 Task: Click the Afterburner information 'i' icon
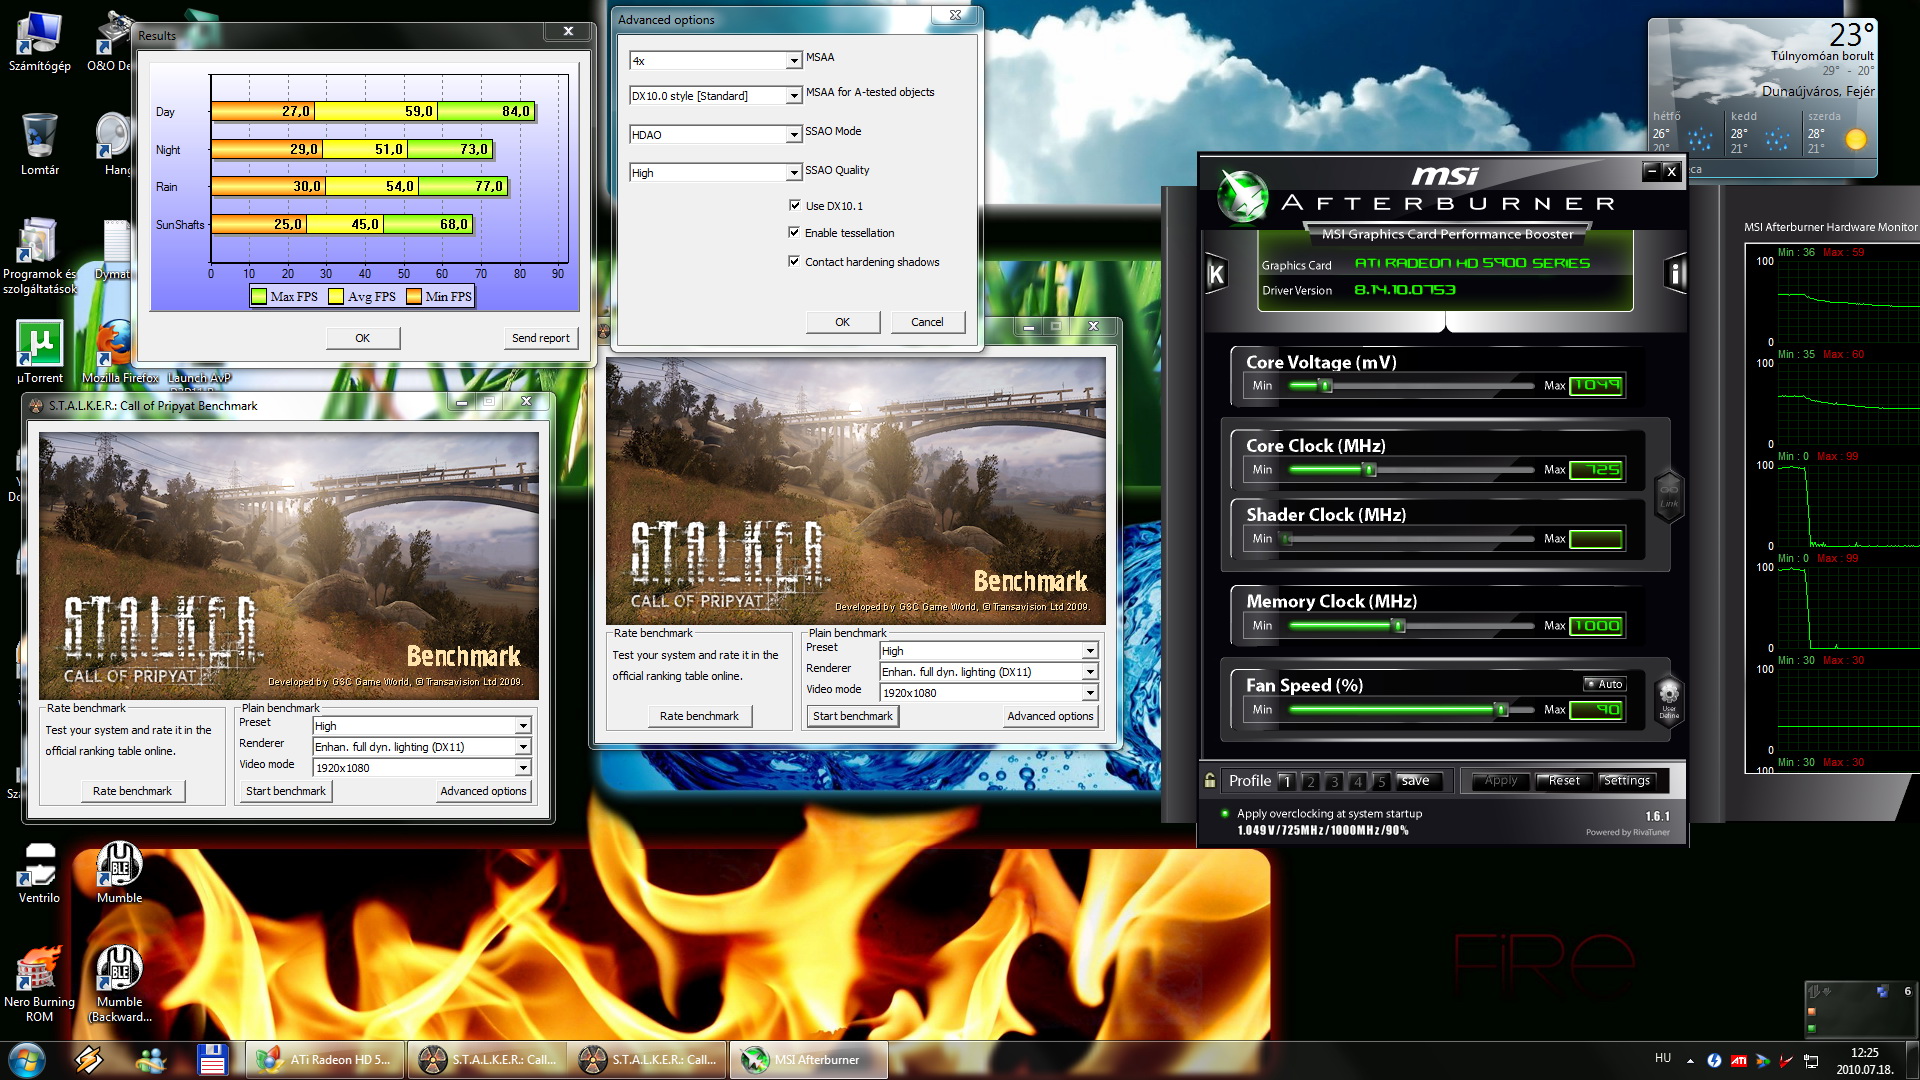1676,273
